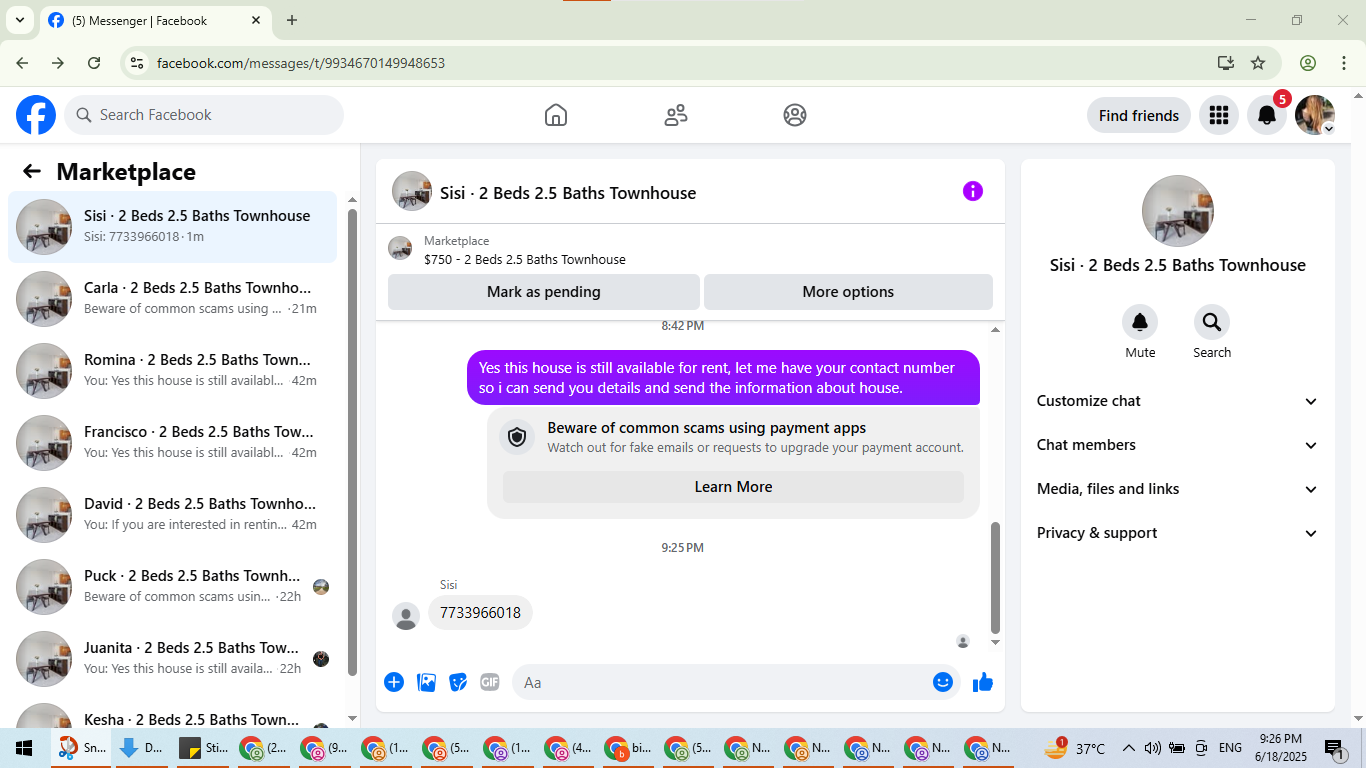The height and width of the screenshot is (768, 1366).
Task: Choose a GIF from the composer
Action: [489, 682]
